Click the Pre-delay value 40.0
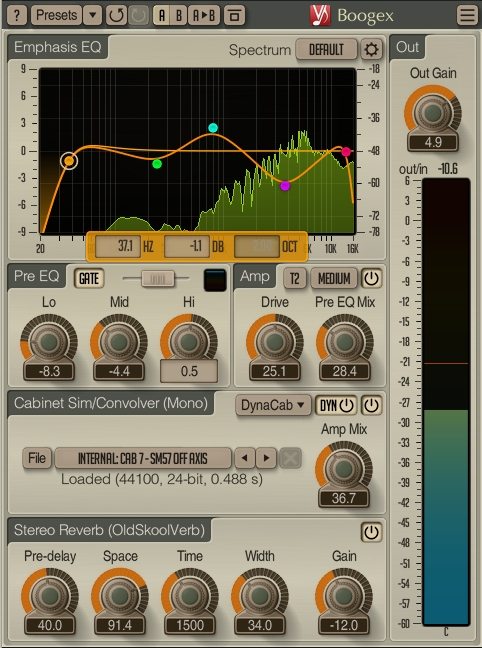 pyautogui.click(x=50, y=625)
